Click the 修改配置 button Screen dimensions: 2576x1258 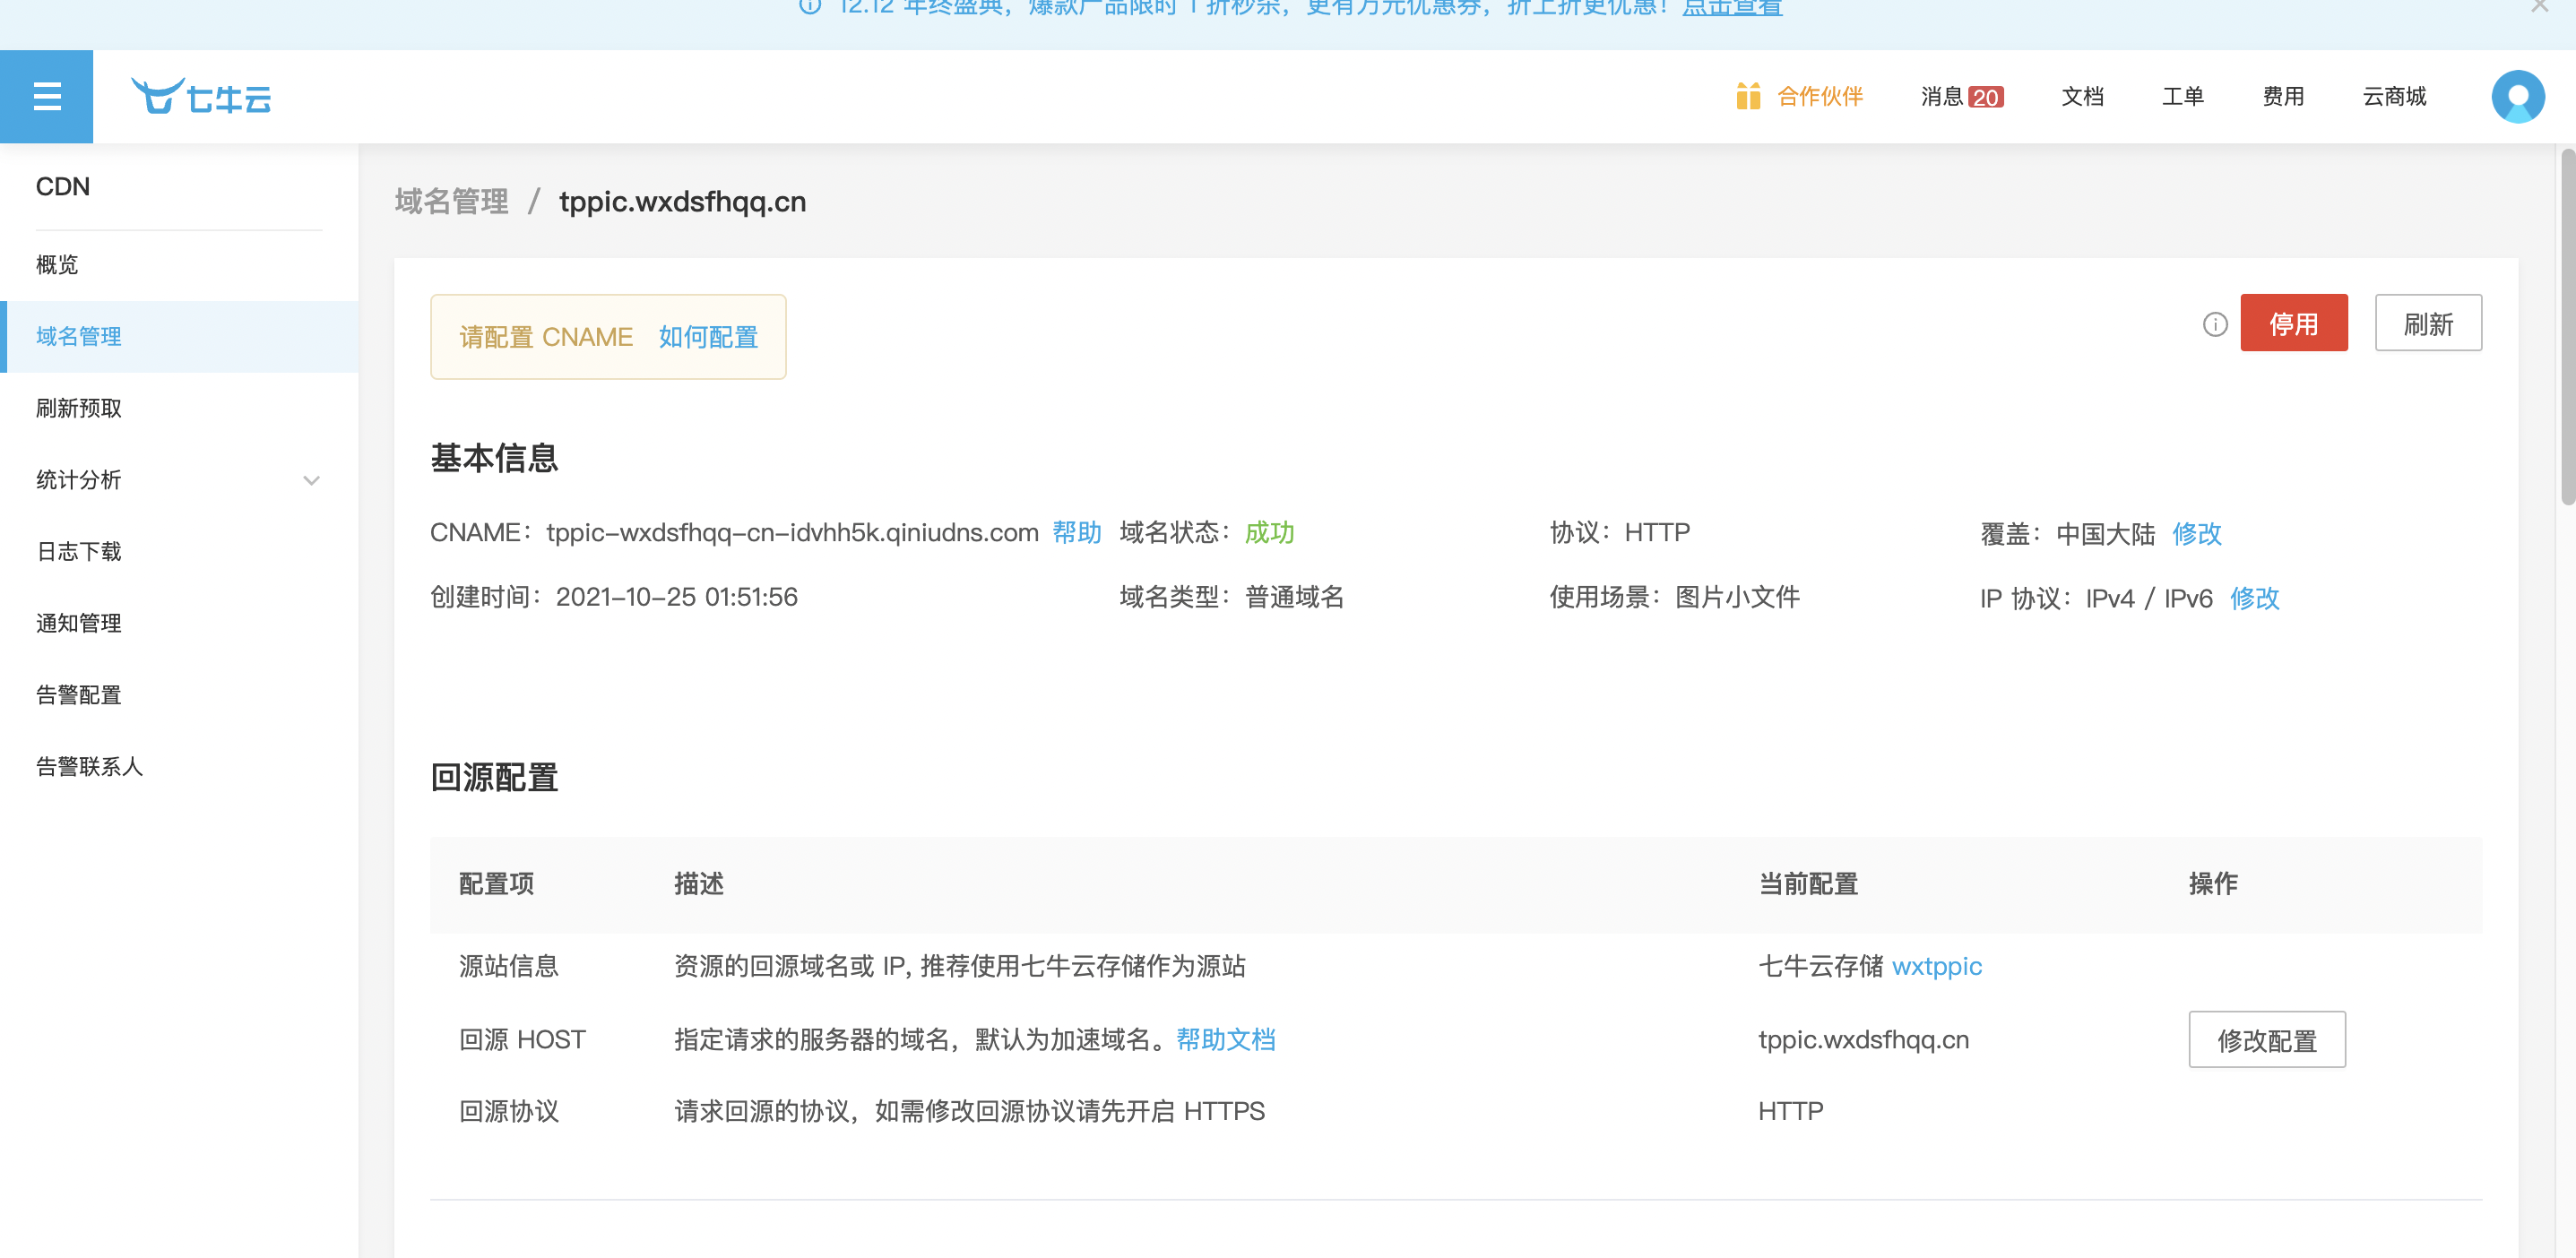[x=2266, y=1040]
